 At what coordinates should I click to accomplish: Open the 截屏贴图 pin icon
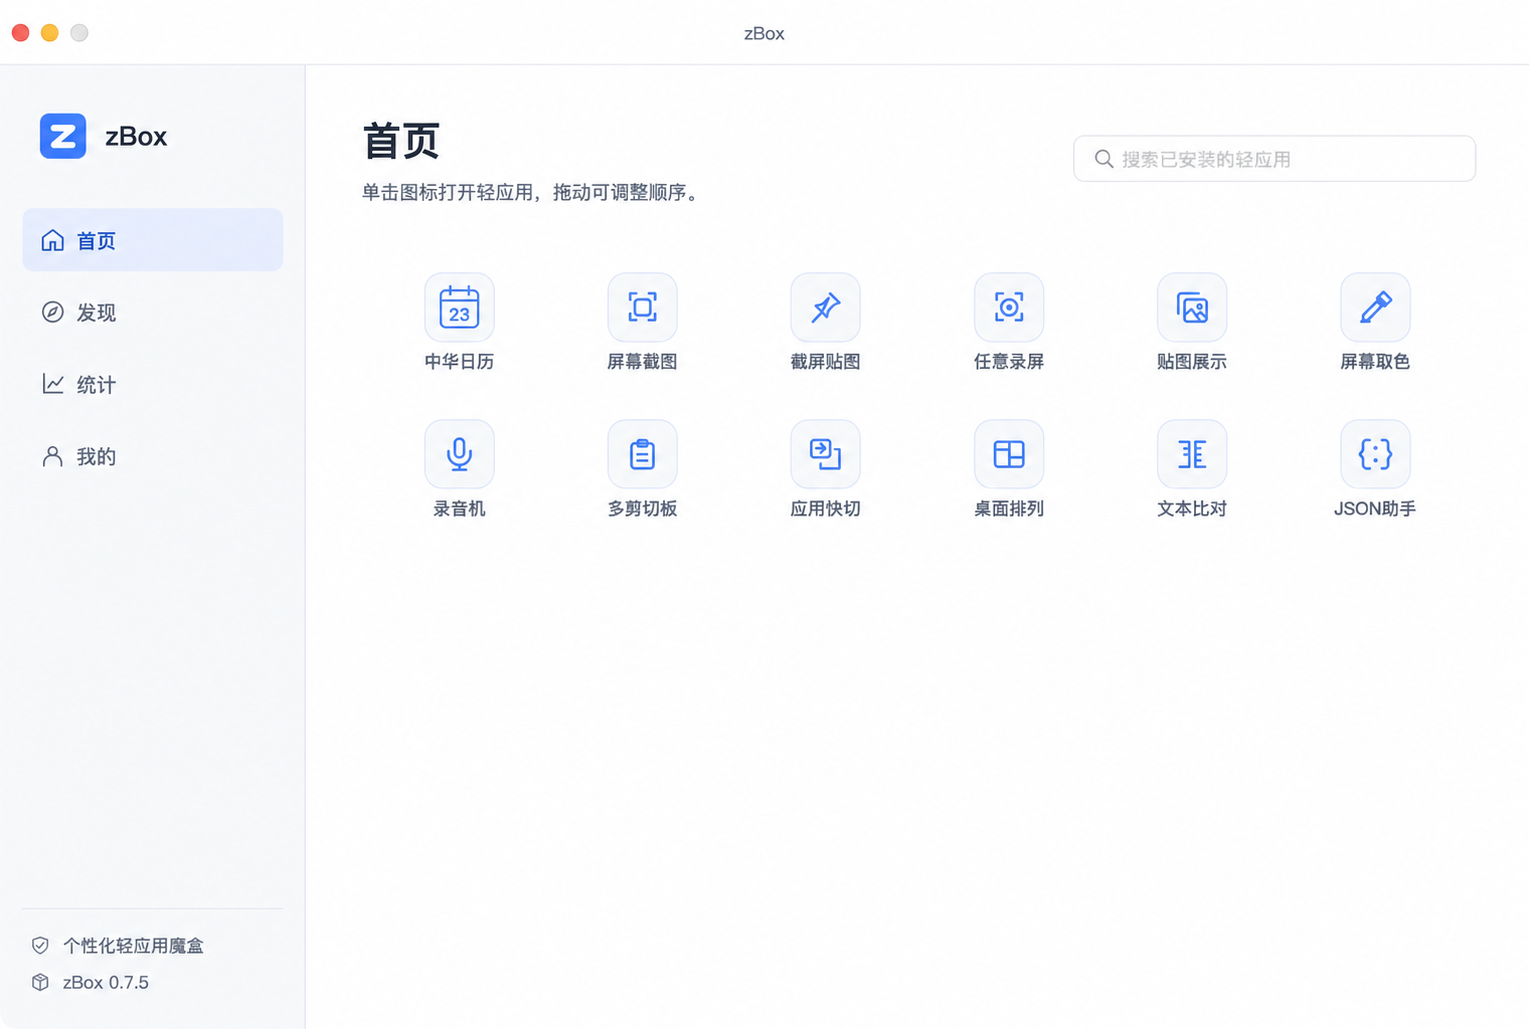point(825,307)
